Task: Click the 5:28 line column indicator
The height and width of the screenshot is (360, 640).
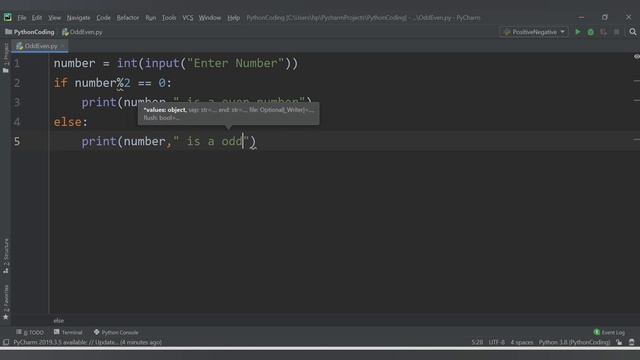Action: (477, 342)
